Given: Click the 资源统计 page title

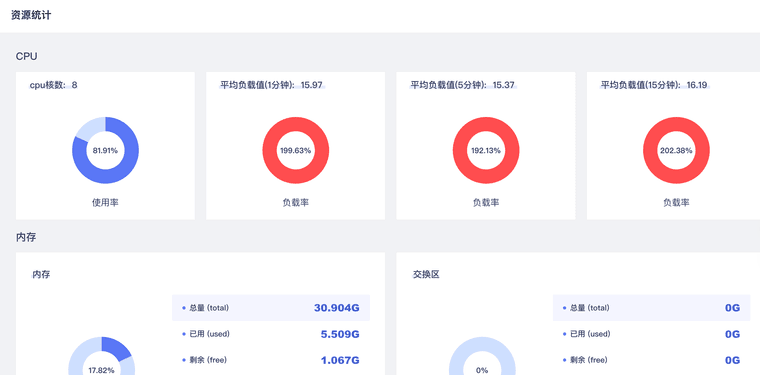Looking at the screenshot, I should [x=31, y=16].
